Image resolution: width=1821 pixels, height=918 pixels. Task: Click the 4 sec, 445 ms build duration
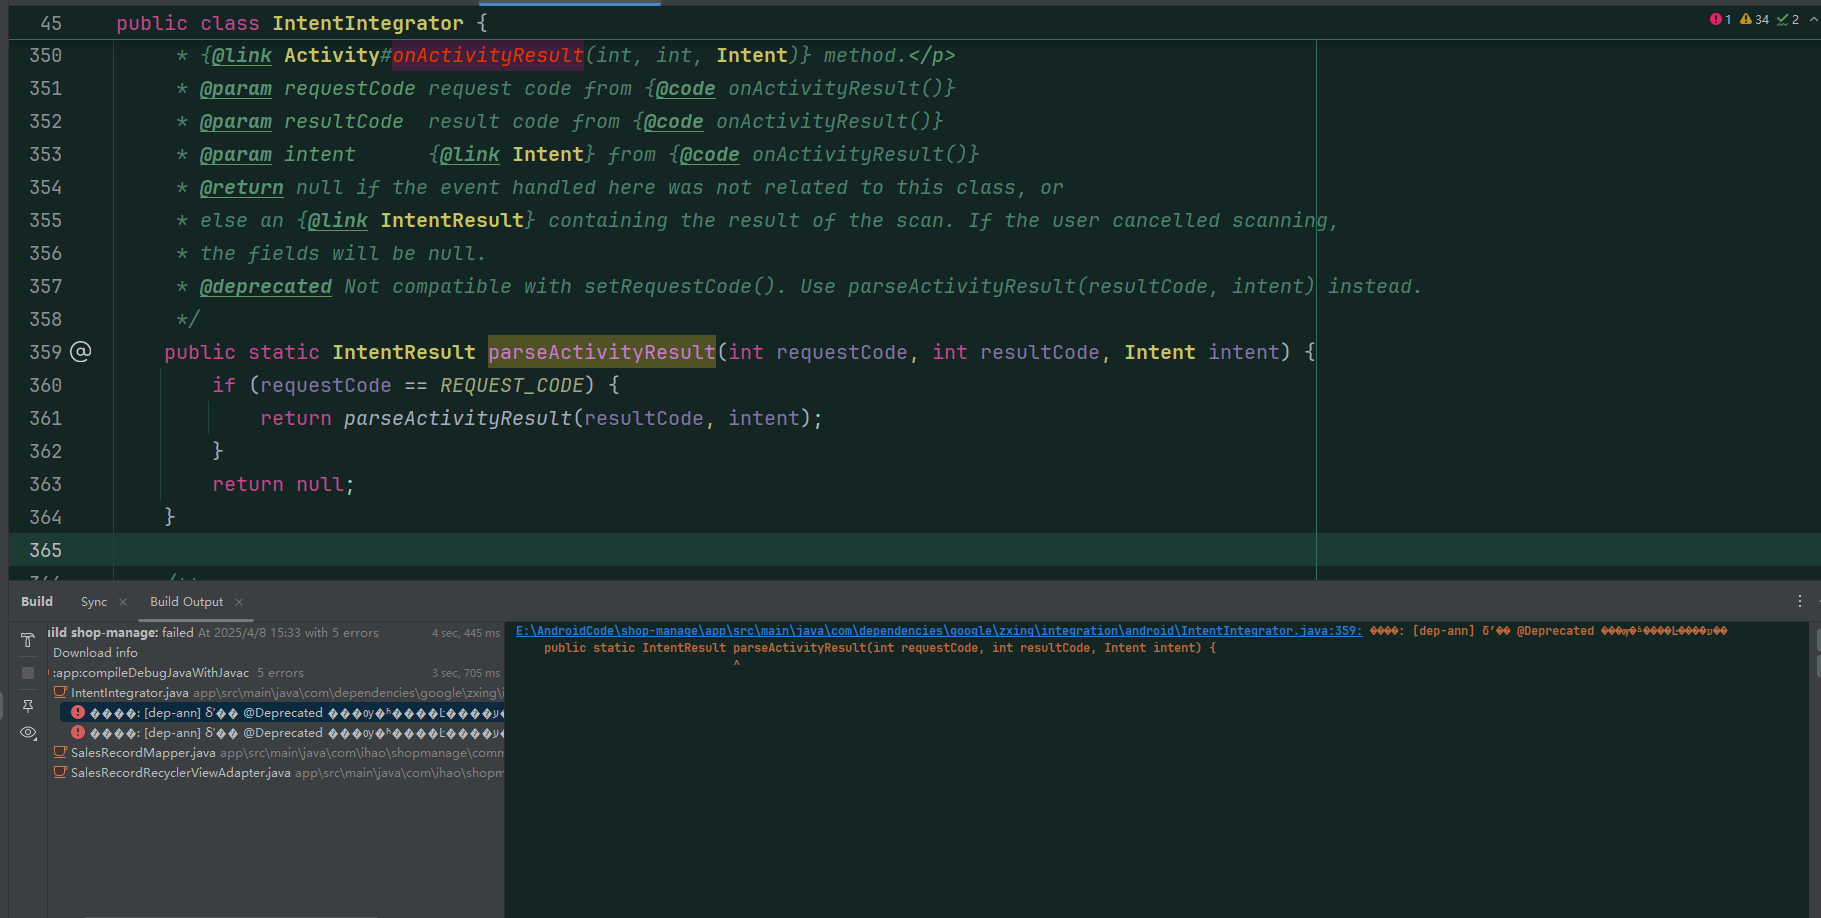(466, 633)
